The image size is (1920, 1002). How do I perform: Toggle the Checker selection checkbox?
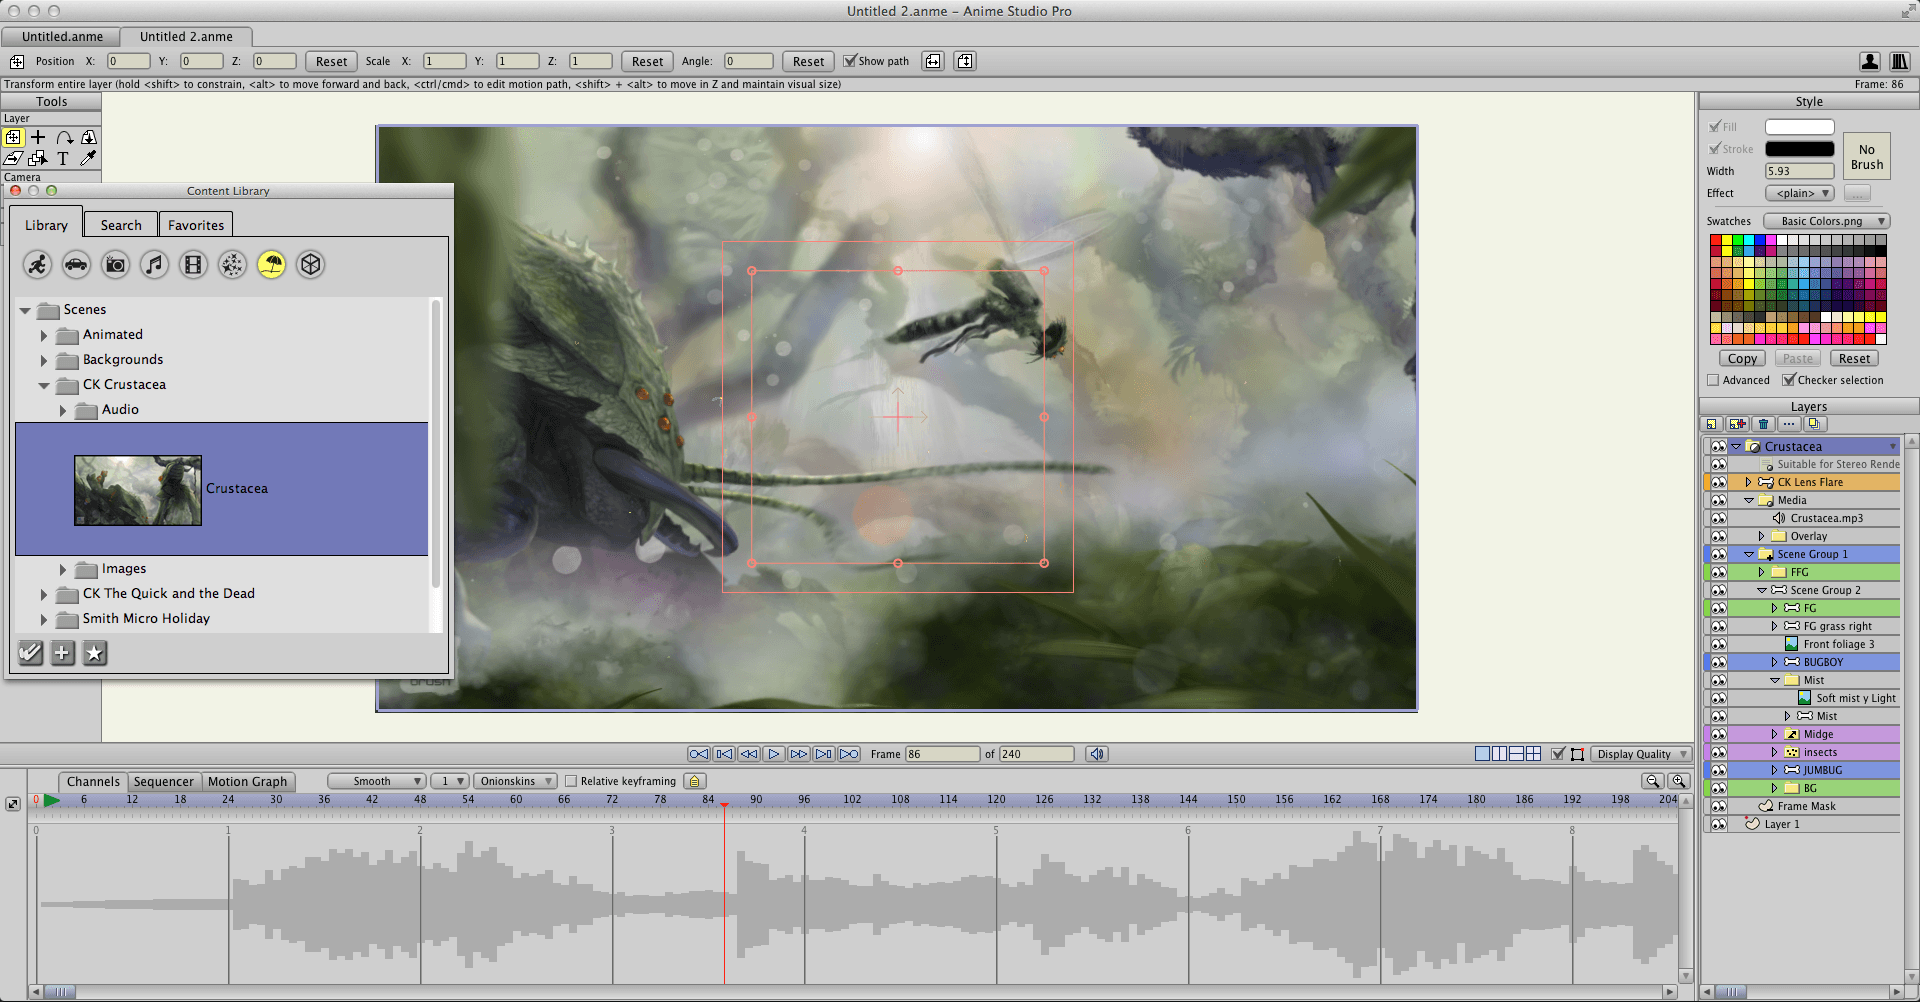(1789, 380)
